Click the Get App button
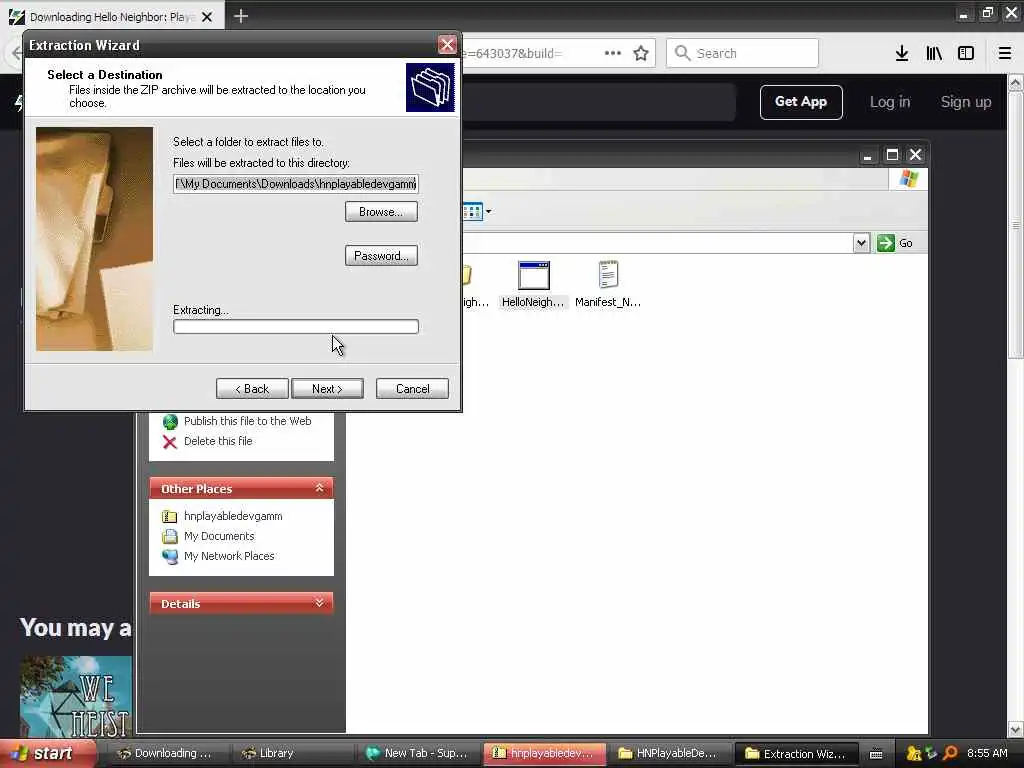1024x768 pixels. click(x=801, y=102)
